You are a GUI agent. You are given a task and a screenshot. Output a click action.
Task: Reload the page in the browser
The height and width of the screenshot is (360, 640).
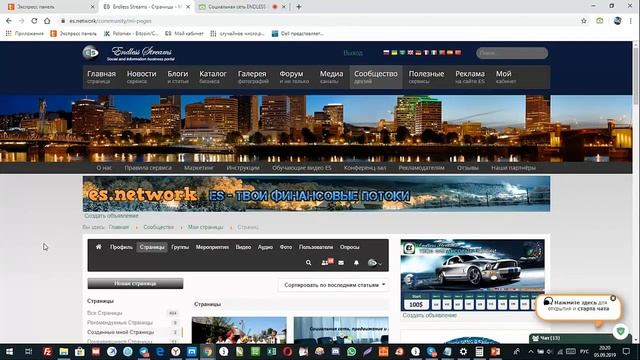pyautogui.click(x=34, y=21)
